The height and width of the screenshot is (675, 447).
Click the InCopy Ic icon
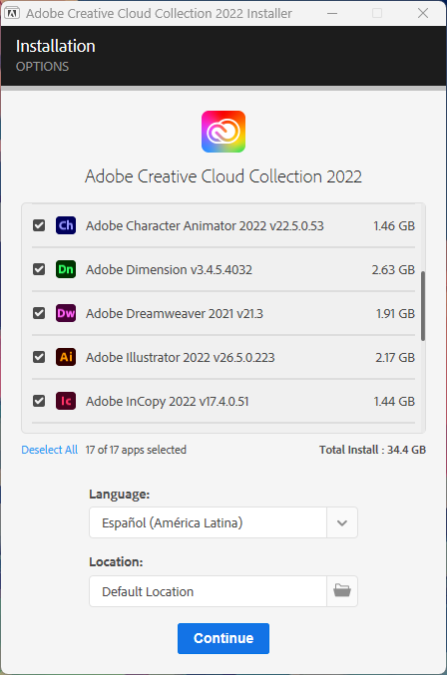pos(66,401)
